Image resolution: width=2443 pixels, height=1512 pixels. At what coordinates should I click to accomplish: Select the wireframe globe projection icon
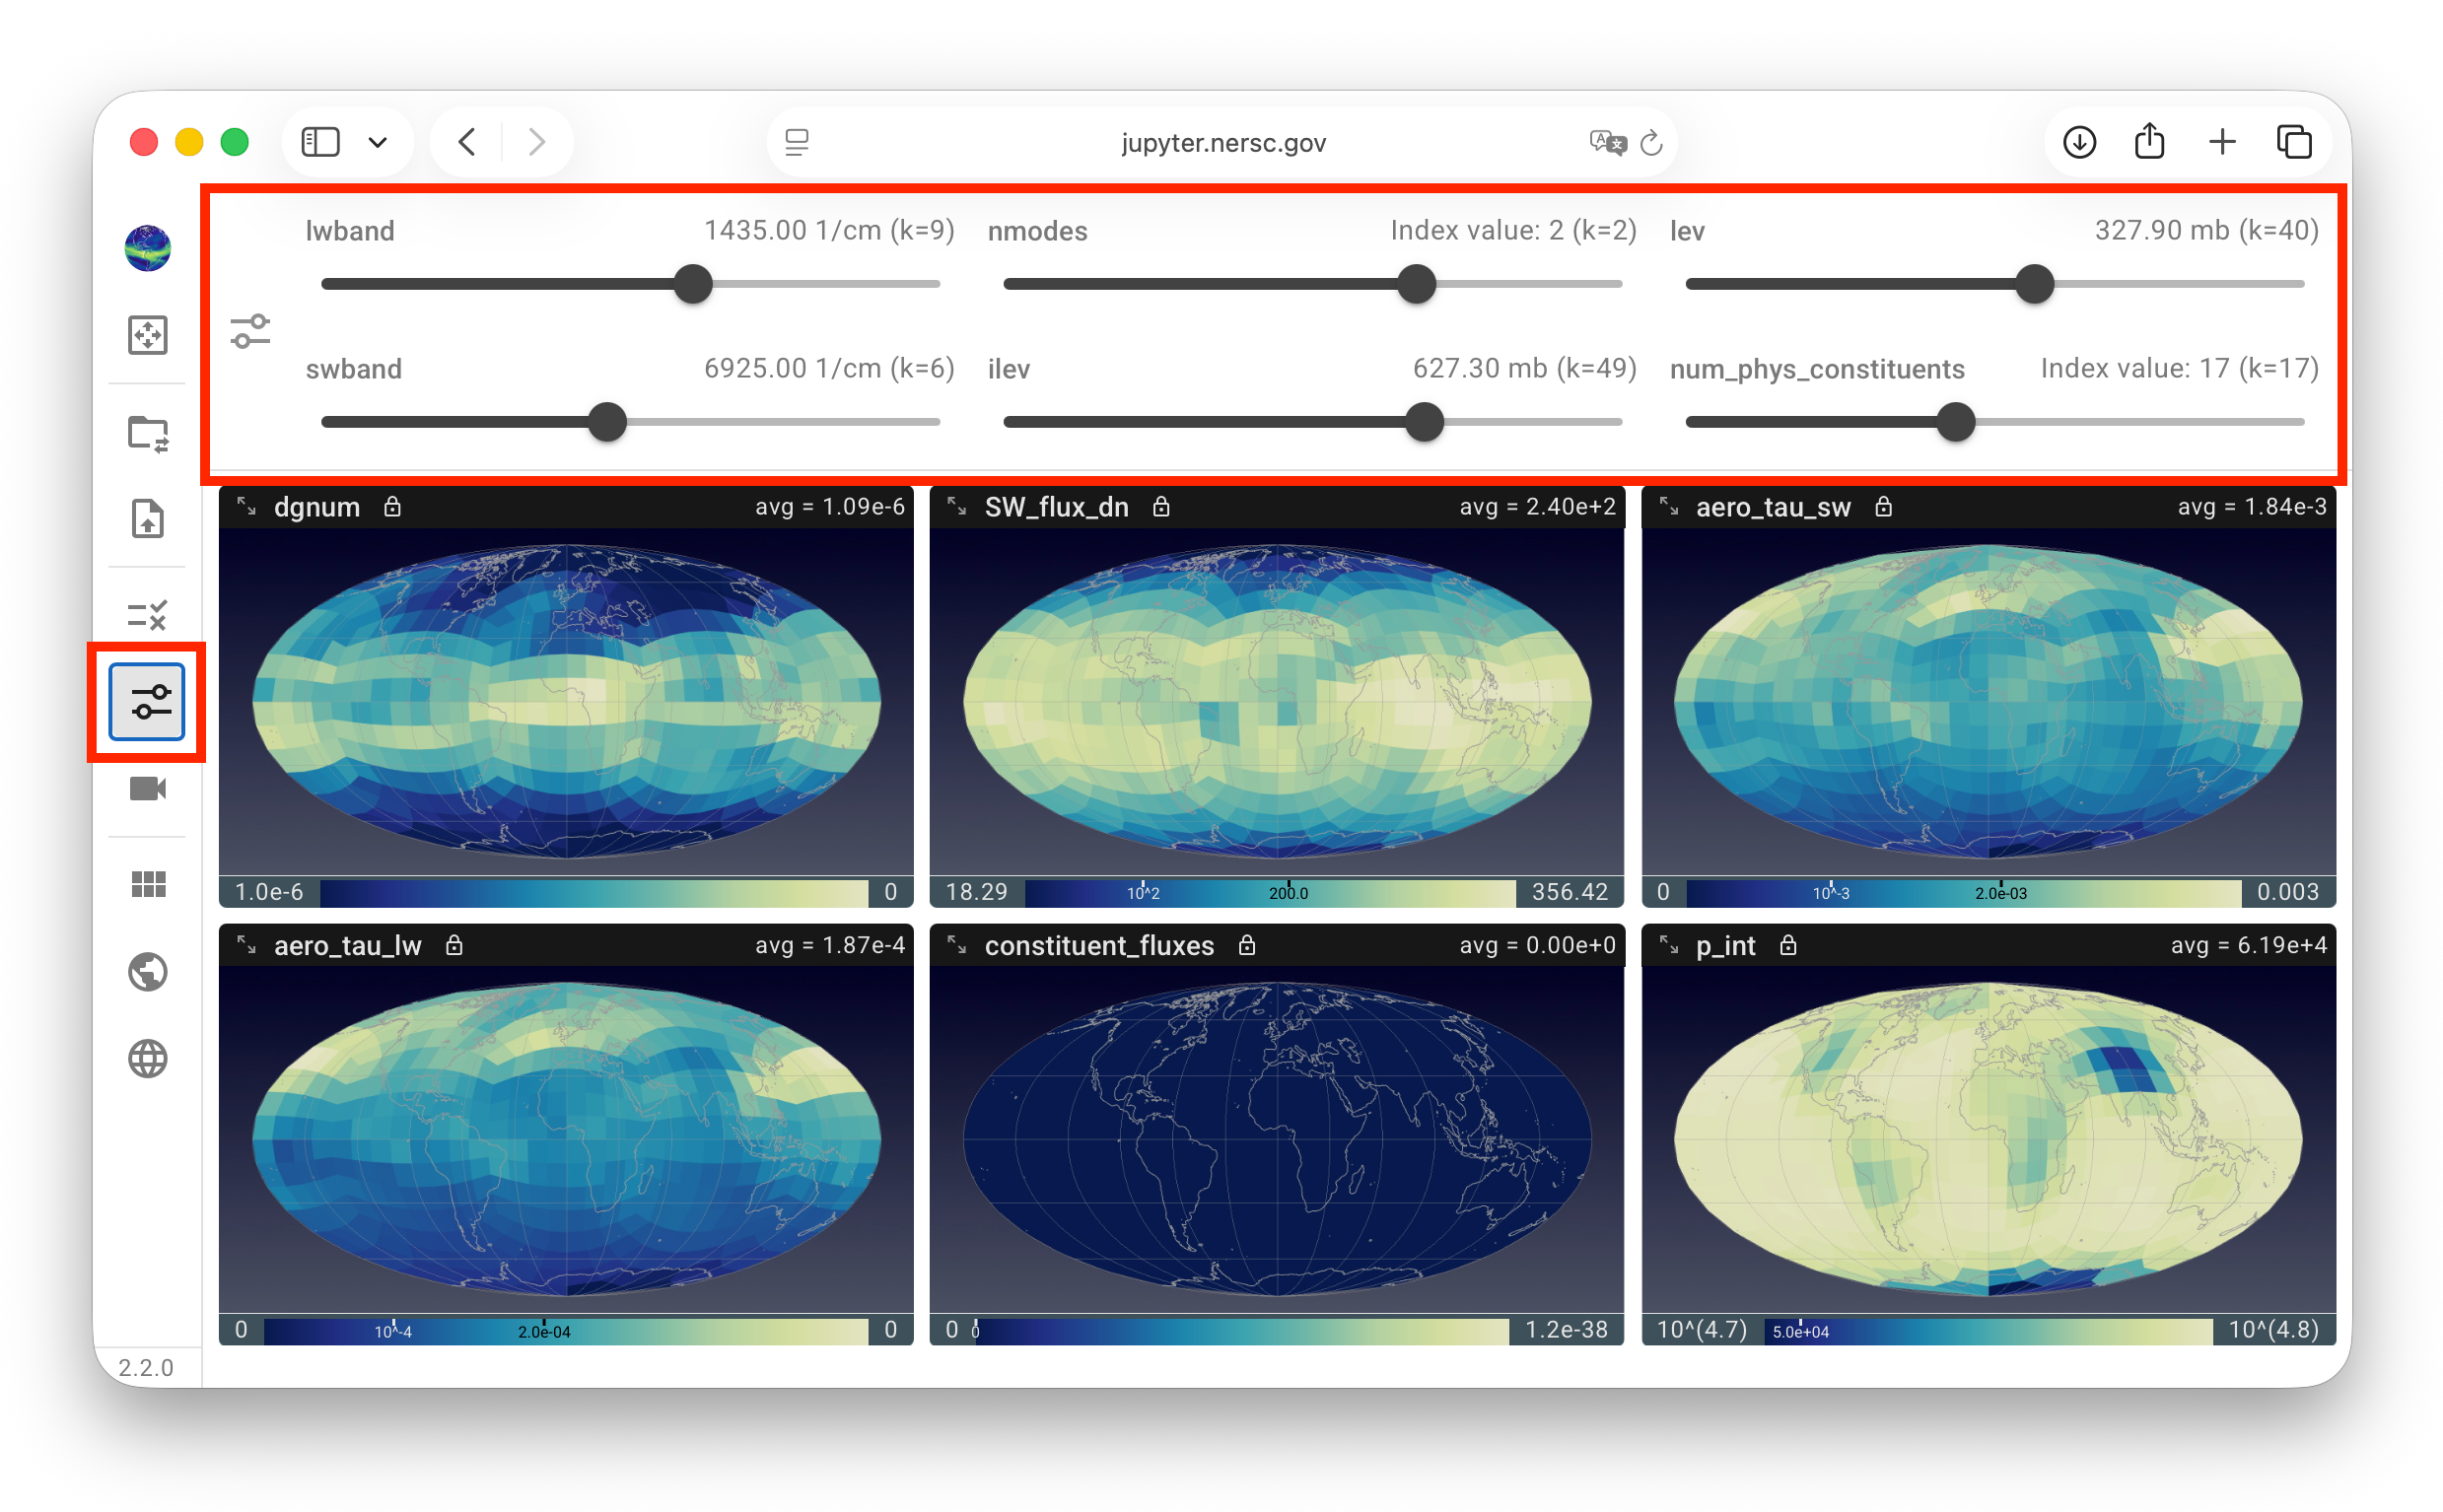click(147, 1059)
